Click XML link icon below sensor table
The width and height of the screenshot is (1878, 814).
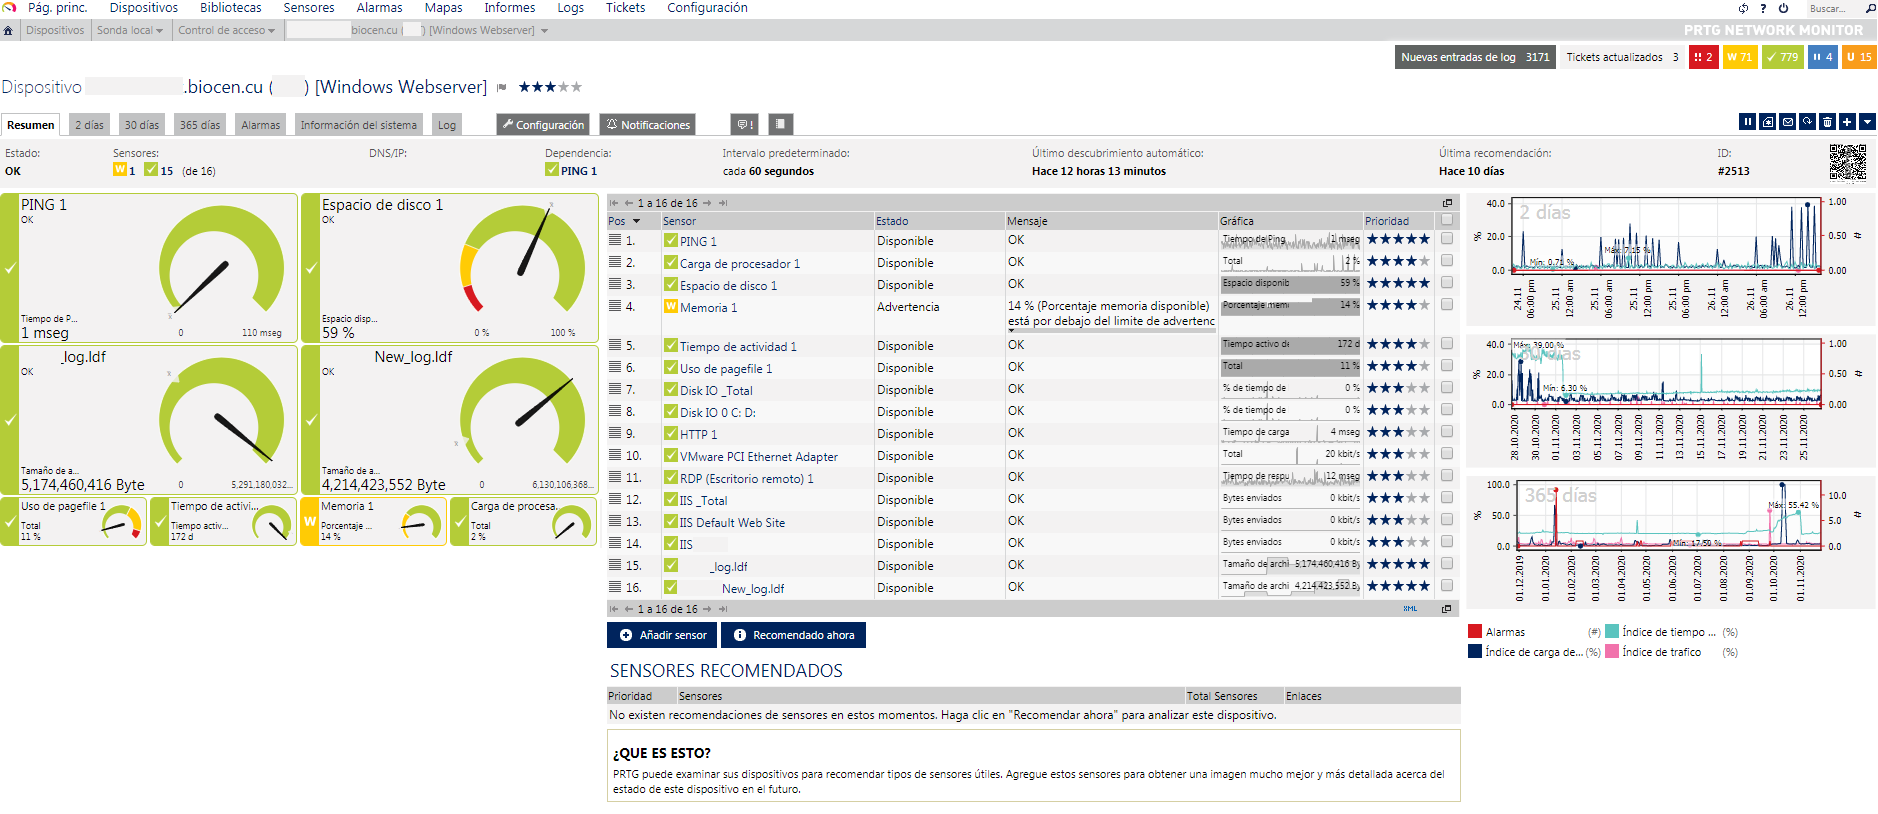(x=1410, y=609)
